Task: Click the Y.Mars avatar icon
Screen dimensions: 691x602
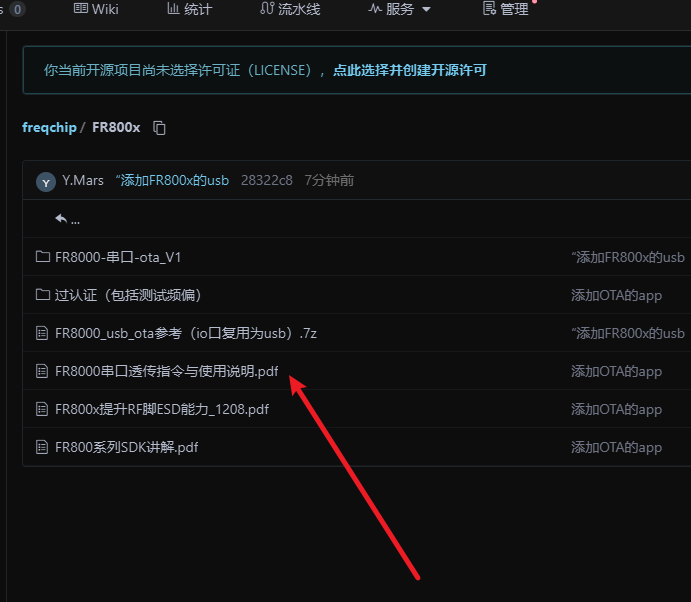Action: [x=45, y=181]
